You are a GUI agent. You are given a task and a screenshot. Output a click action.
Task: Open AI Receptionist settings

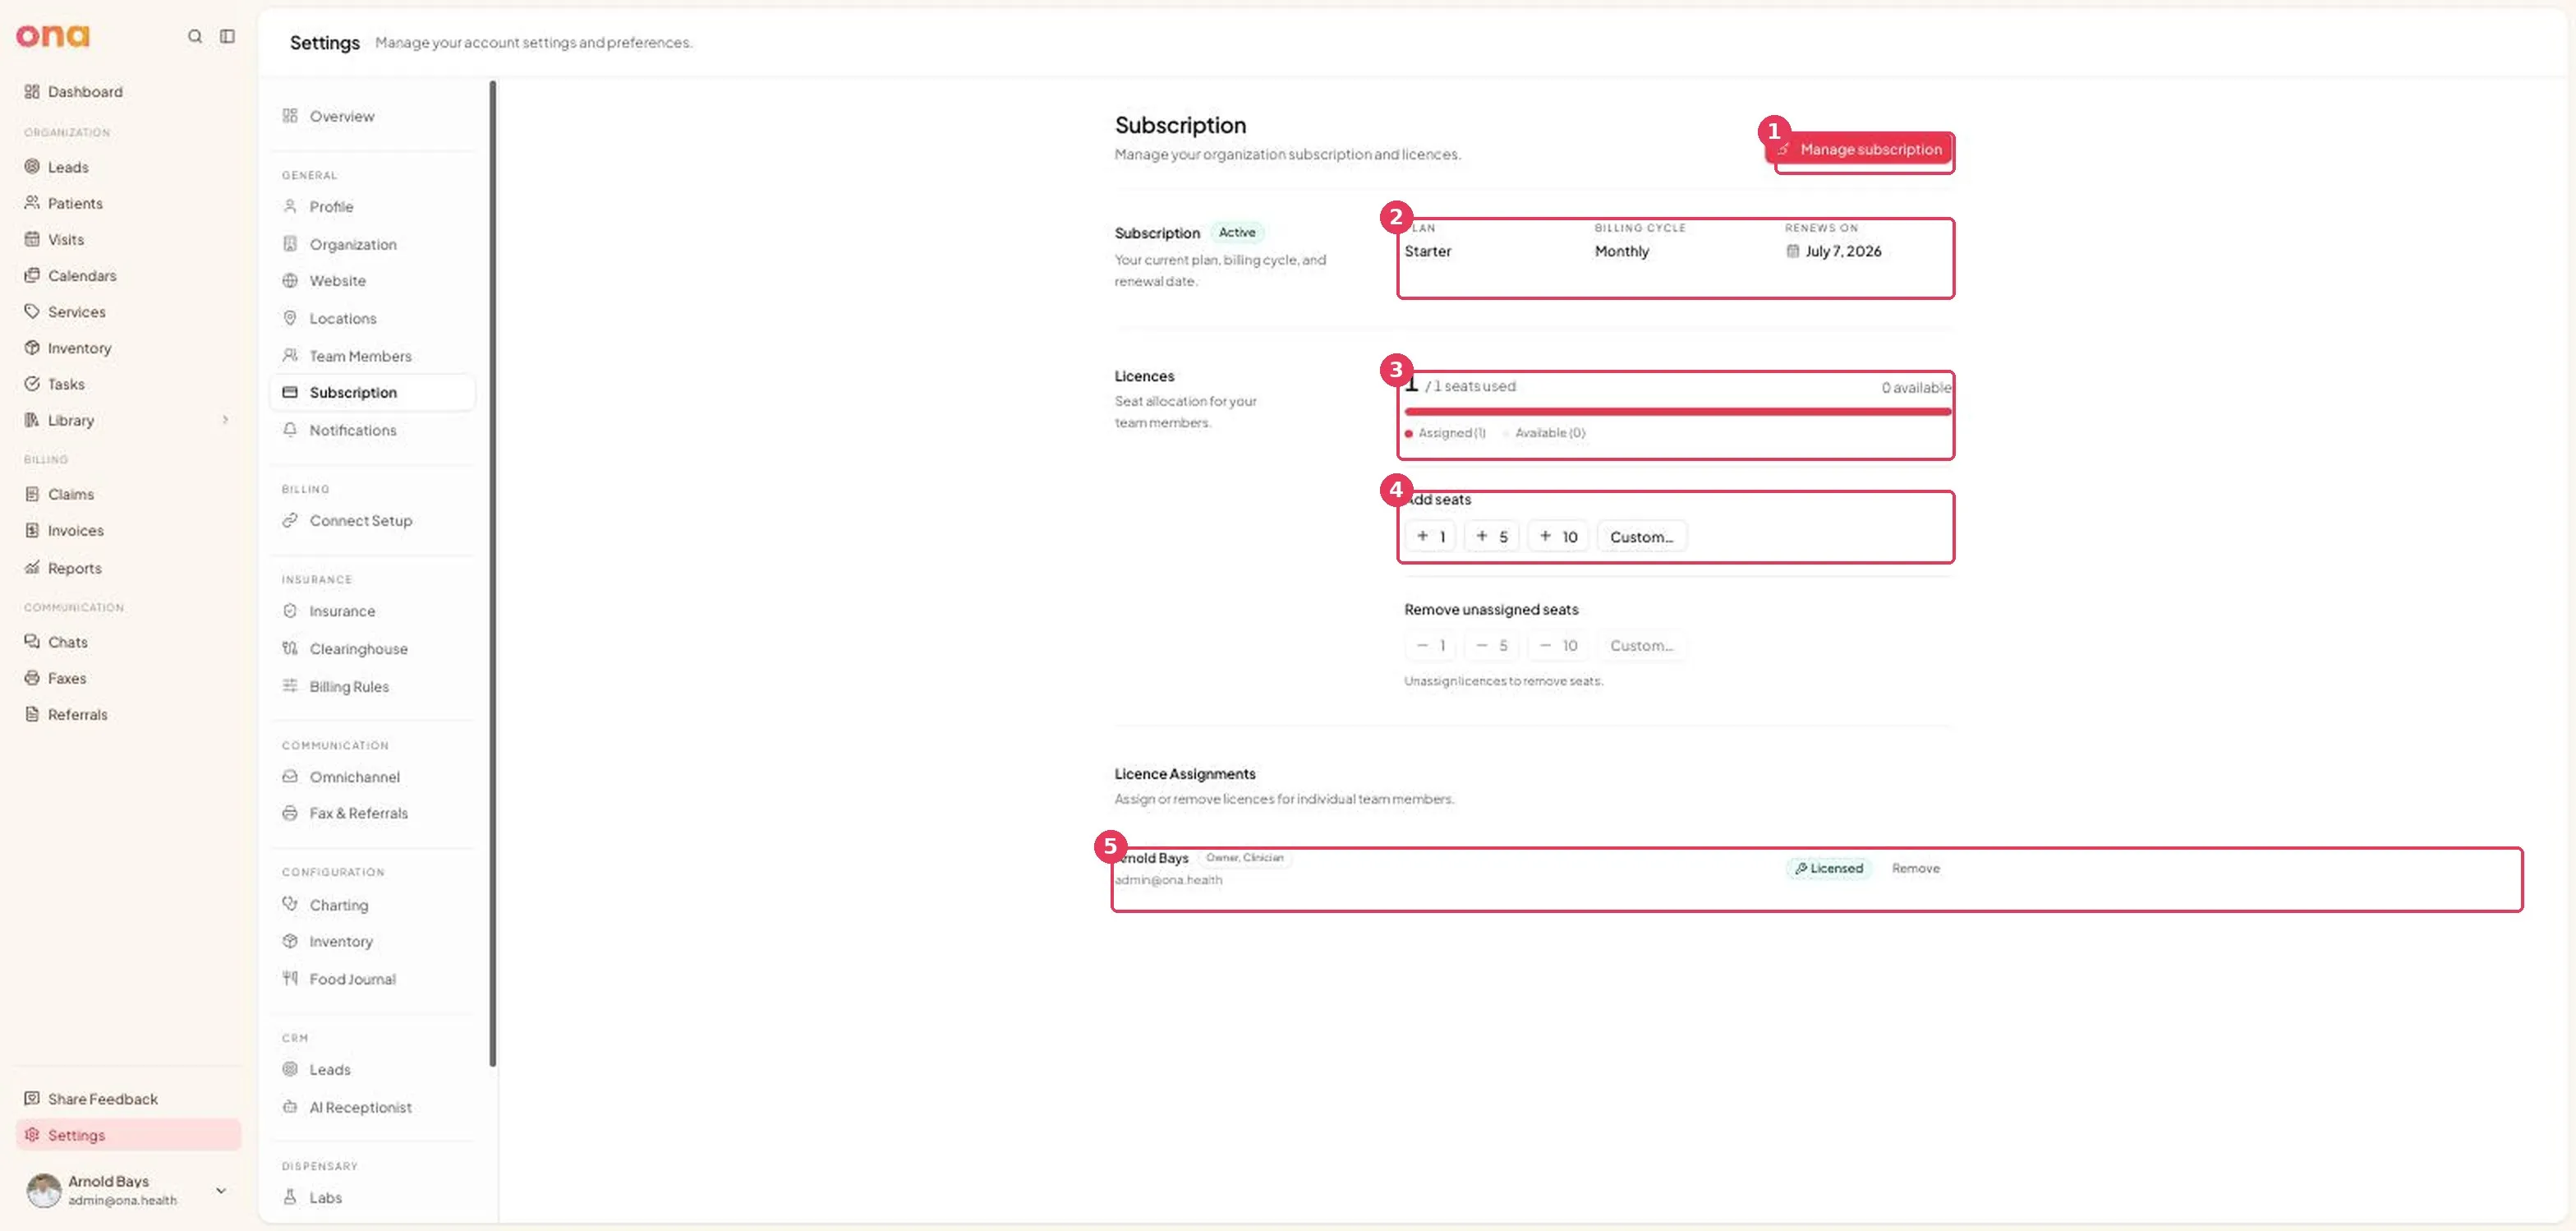click(372, 1107)
